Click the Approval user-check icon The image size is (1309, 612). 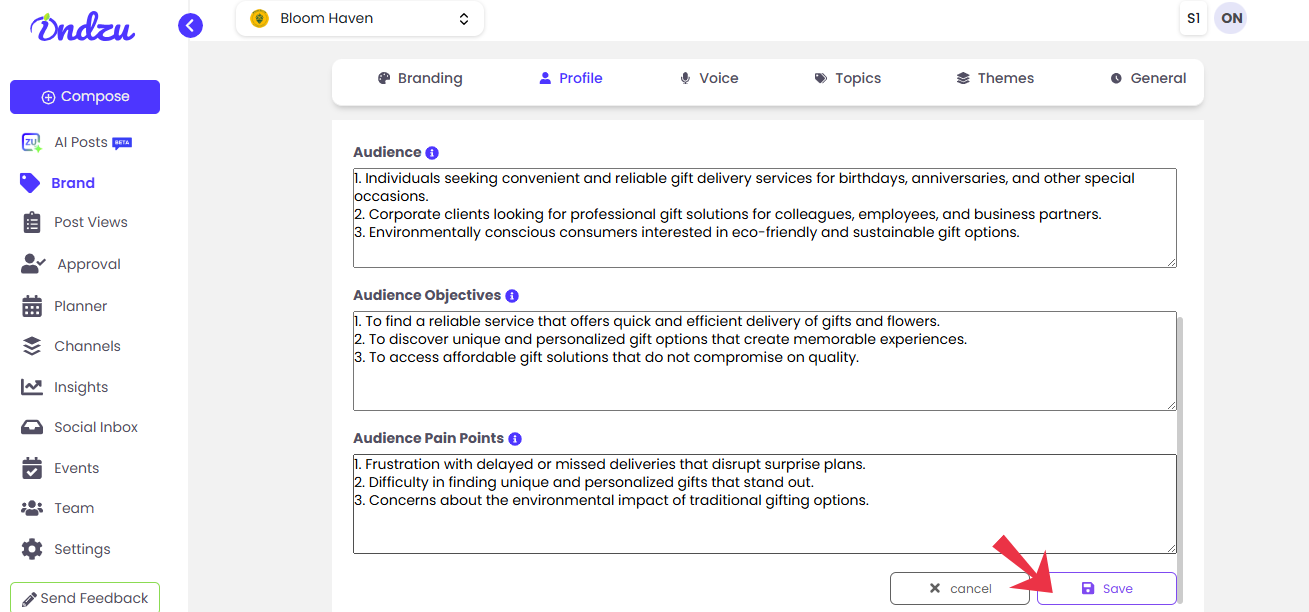click(33, 264)
